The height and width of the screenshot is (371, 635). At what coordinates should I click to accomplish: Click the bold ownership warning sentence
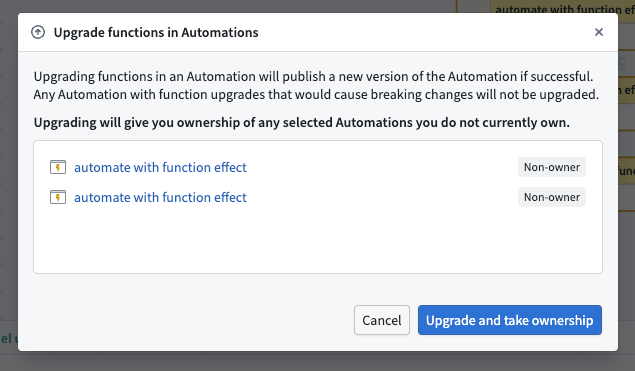301,122
